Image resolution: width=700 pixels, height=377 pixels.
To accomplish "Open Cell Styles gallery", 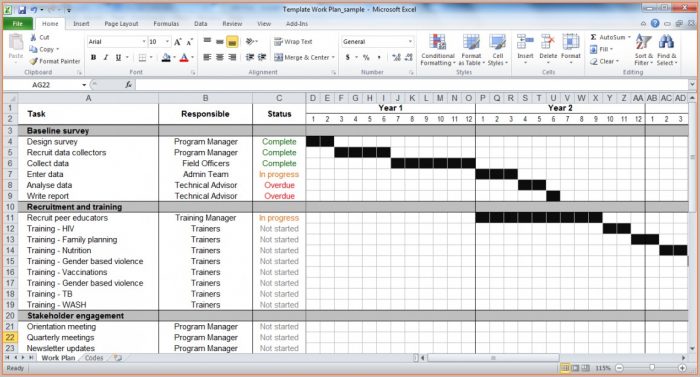I will 497,50.
